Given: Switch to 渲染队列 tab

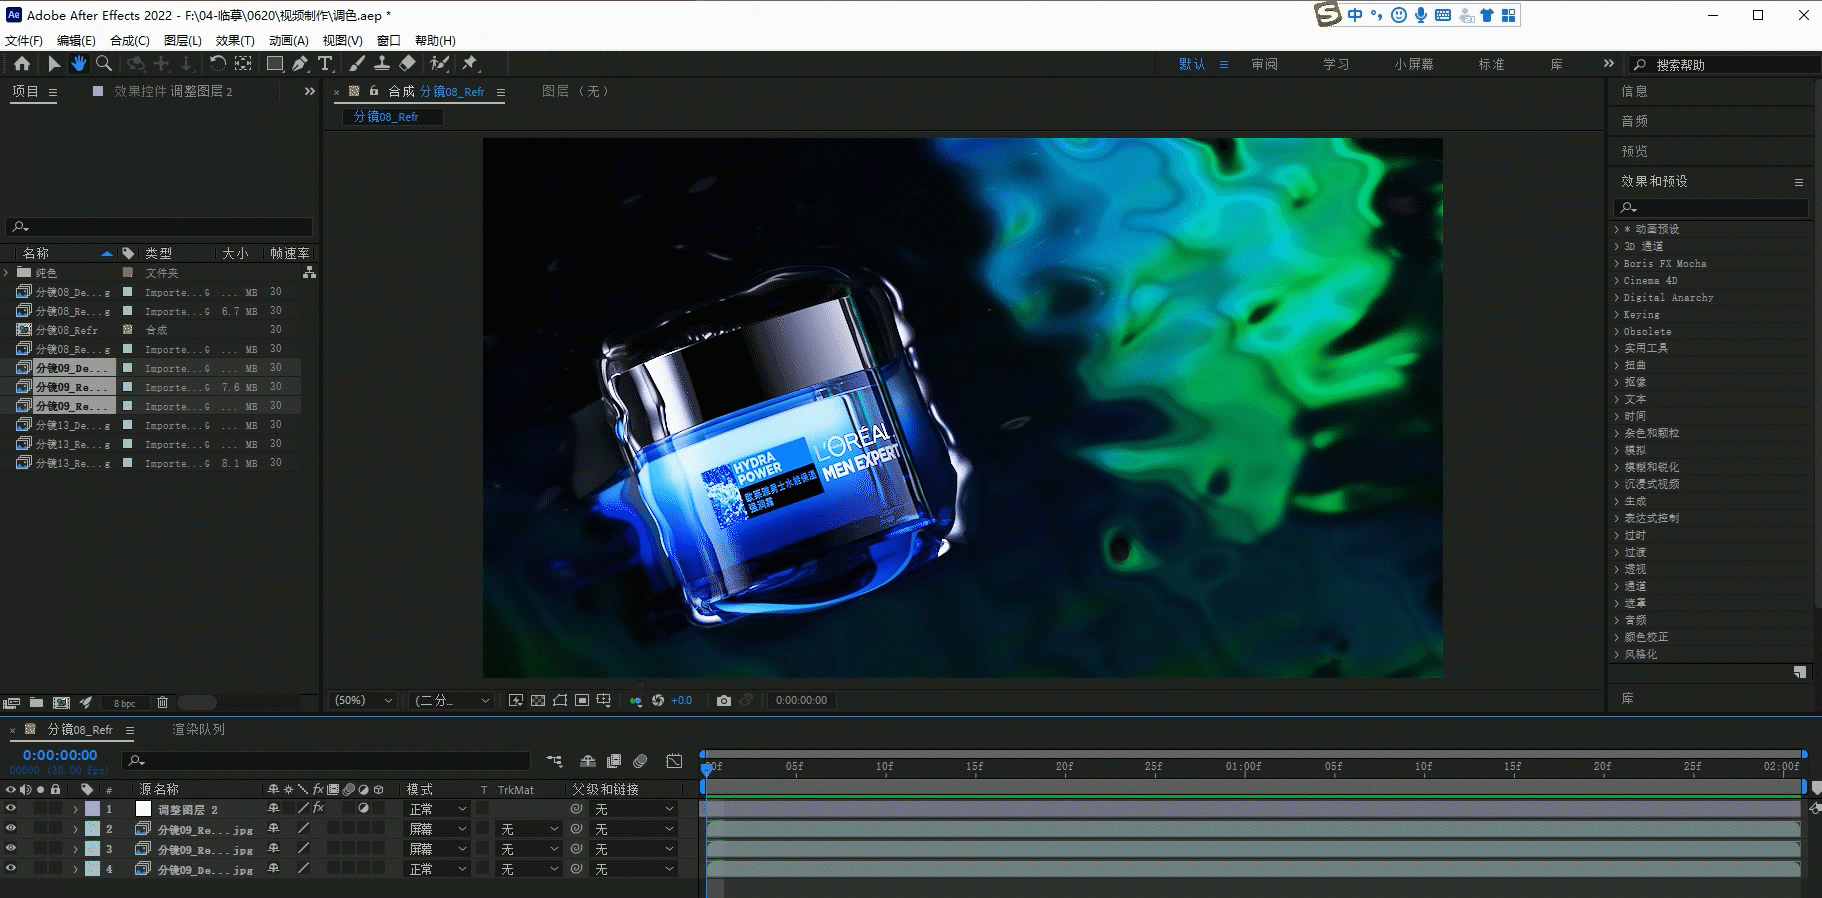Looking at the screenshot, I should coord(199,729).
